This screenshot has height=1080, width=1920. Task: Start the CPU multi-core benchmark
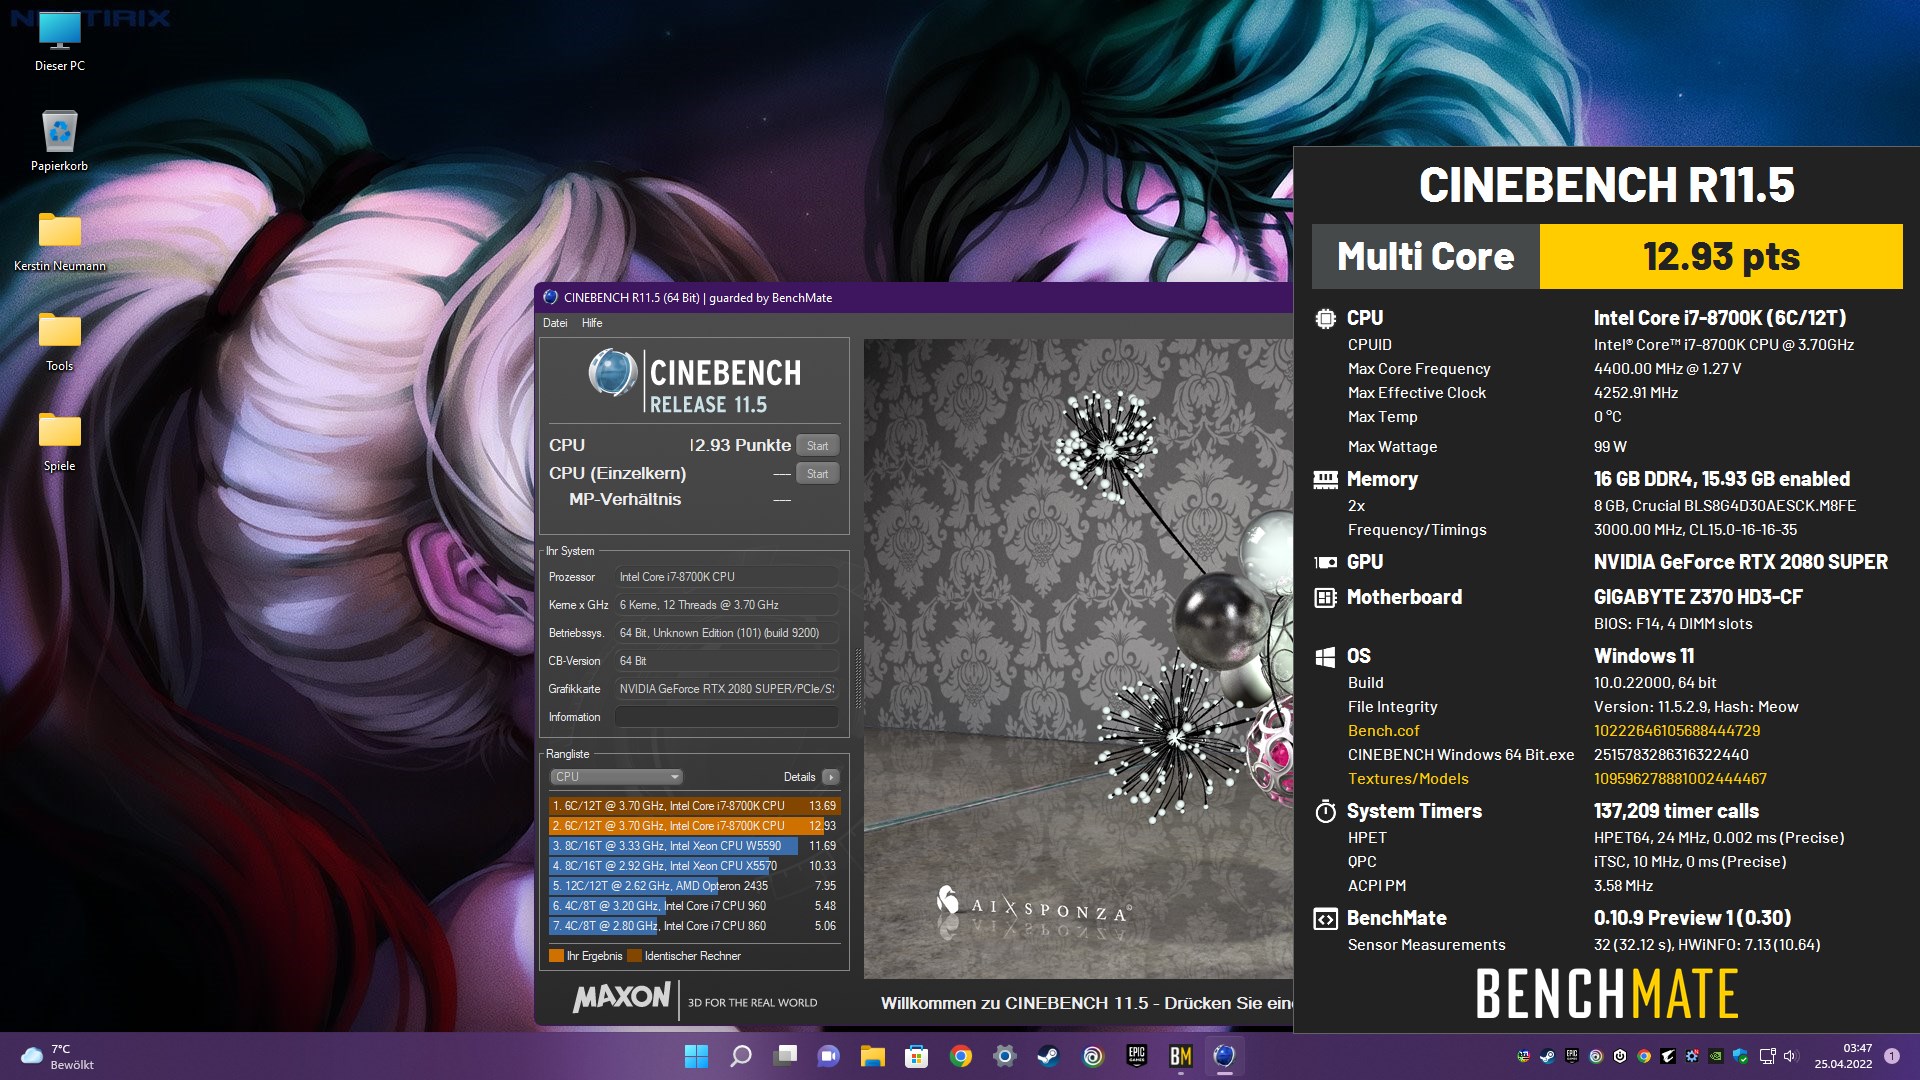817,446
